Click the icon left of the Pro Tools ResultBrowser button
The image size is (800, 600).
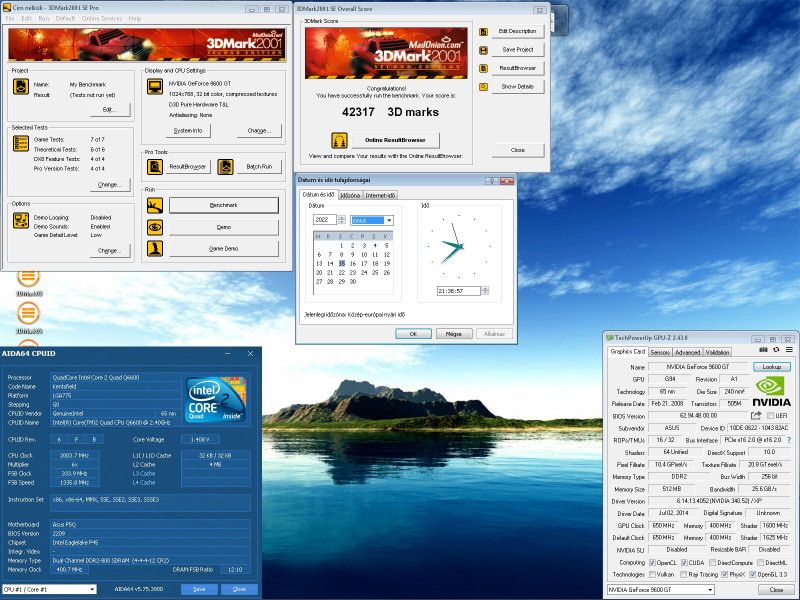[155, 167]
